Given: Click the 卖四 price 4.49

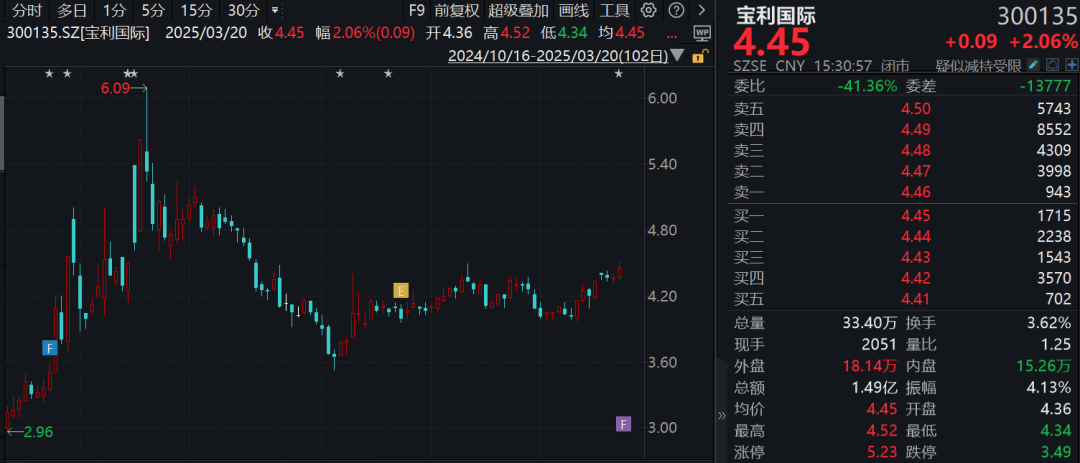Looking at the screenshot, I should [x=916, y=129].
